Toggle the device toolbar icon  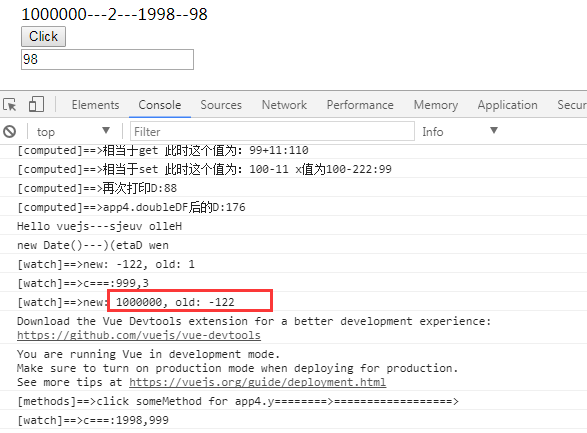click(x=36, y=104)
